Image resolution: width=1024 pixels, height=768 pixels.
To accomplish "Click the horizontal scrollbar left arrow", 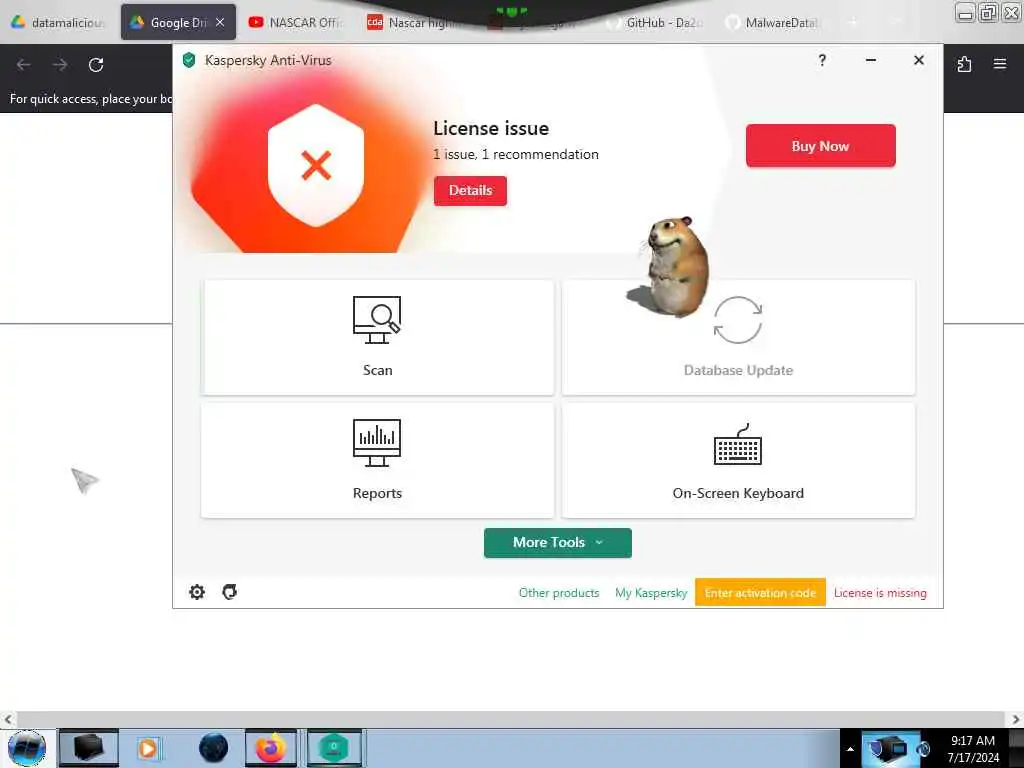I will (x=8, y=720).
